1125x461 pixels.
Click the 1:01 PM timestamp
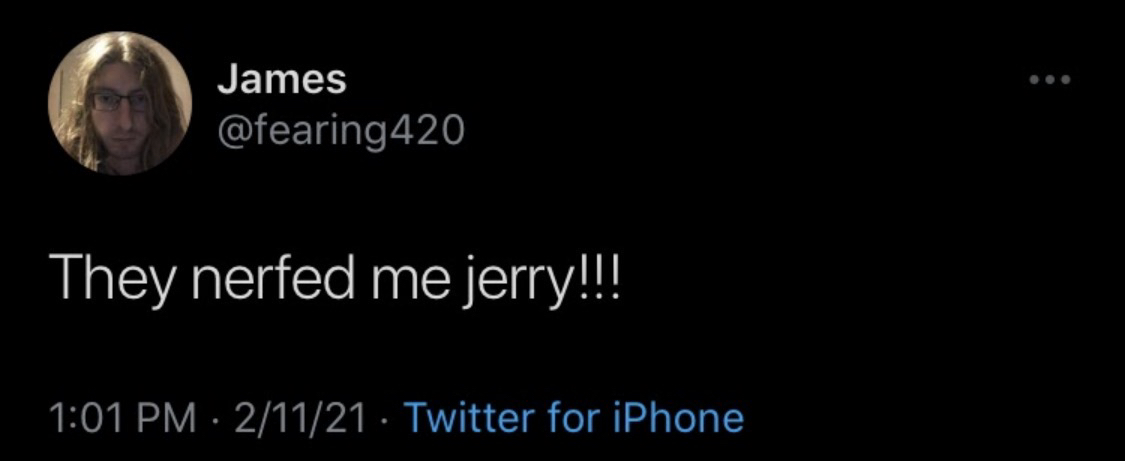pyautogui.click(x=122, y=417)
